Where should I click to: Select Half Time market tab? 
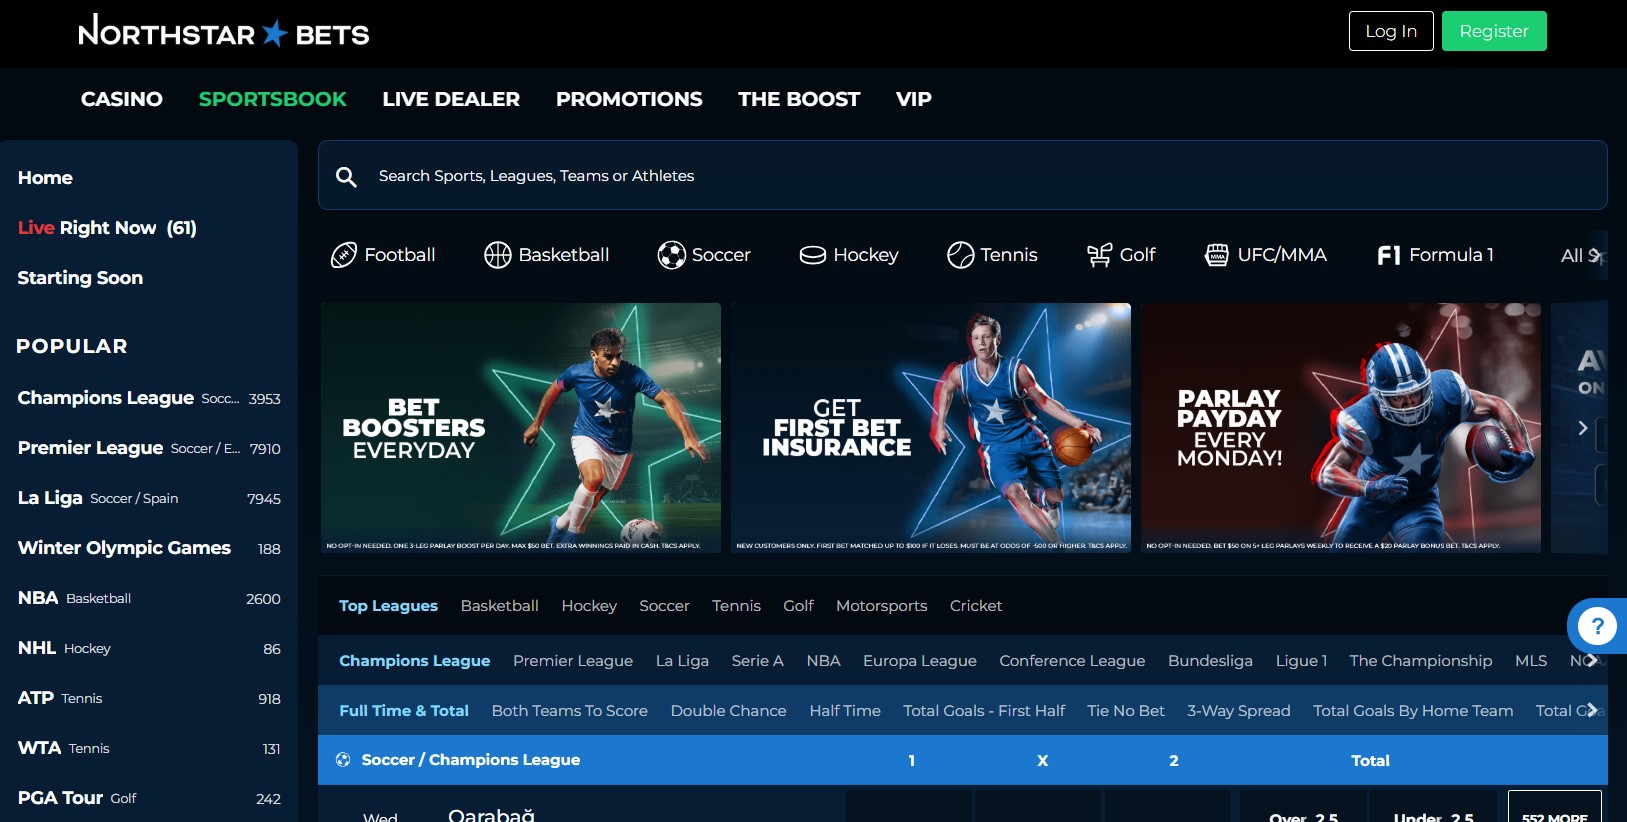pyautogui.click(x=845, y=711)
